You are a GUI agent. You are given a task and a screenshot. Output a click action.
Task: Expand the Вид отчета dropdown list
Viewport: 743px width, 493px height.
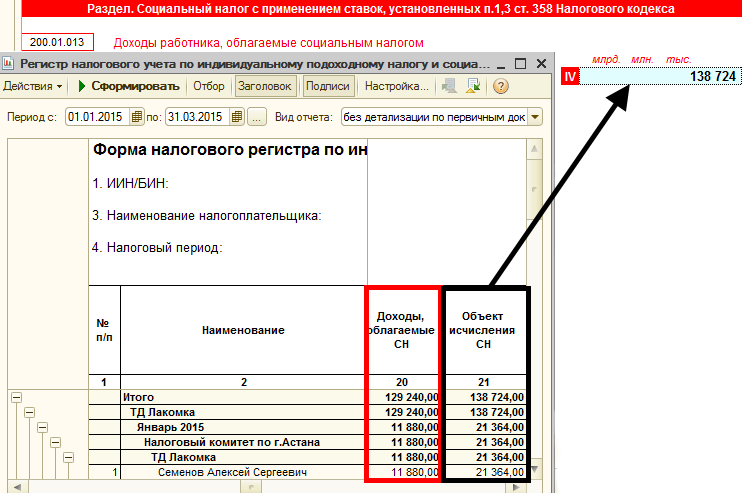click(535, 117)
